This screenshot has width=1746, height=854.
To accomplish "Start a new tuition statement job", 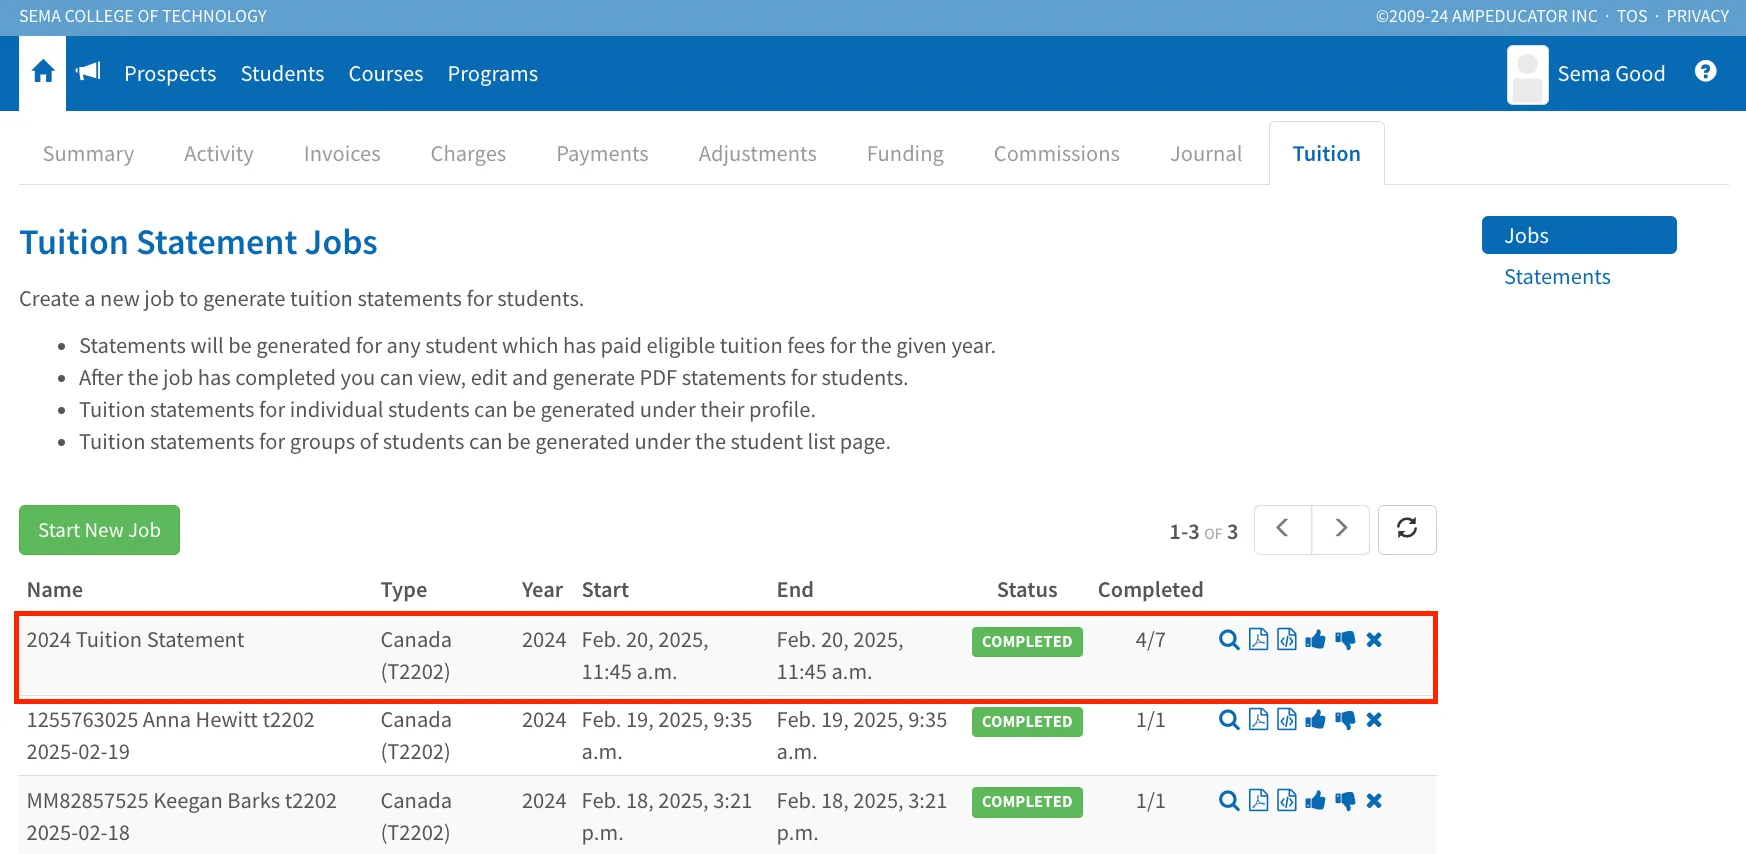I will (x=99, y=530).
